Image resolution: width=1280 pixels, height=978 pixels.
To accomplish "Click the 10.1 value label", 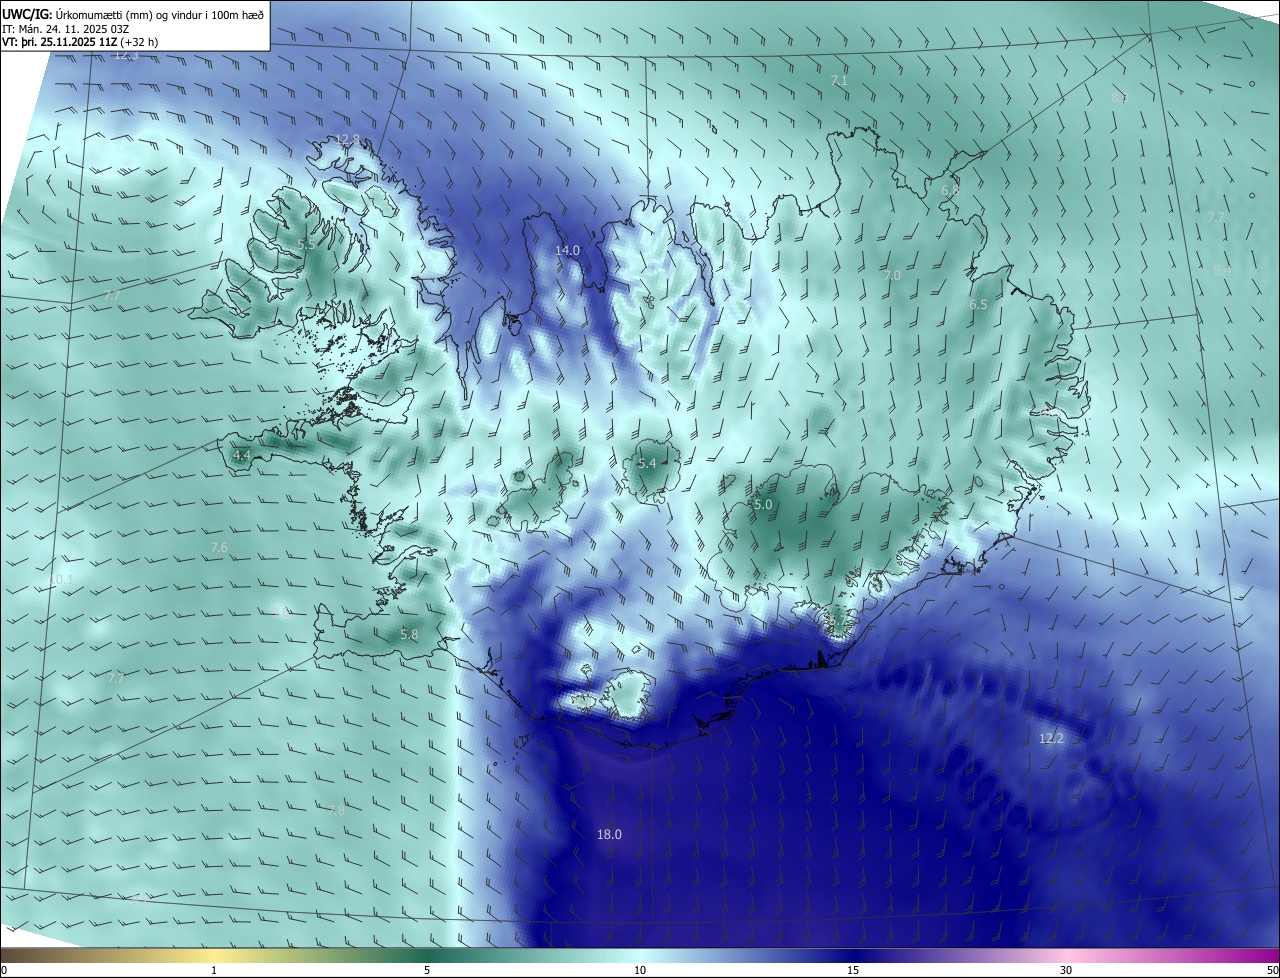I will [x=60, y=580].
